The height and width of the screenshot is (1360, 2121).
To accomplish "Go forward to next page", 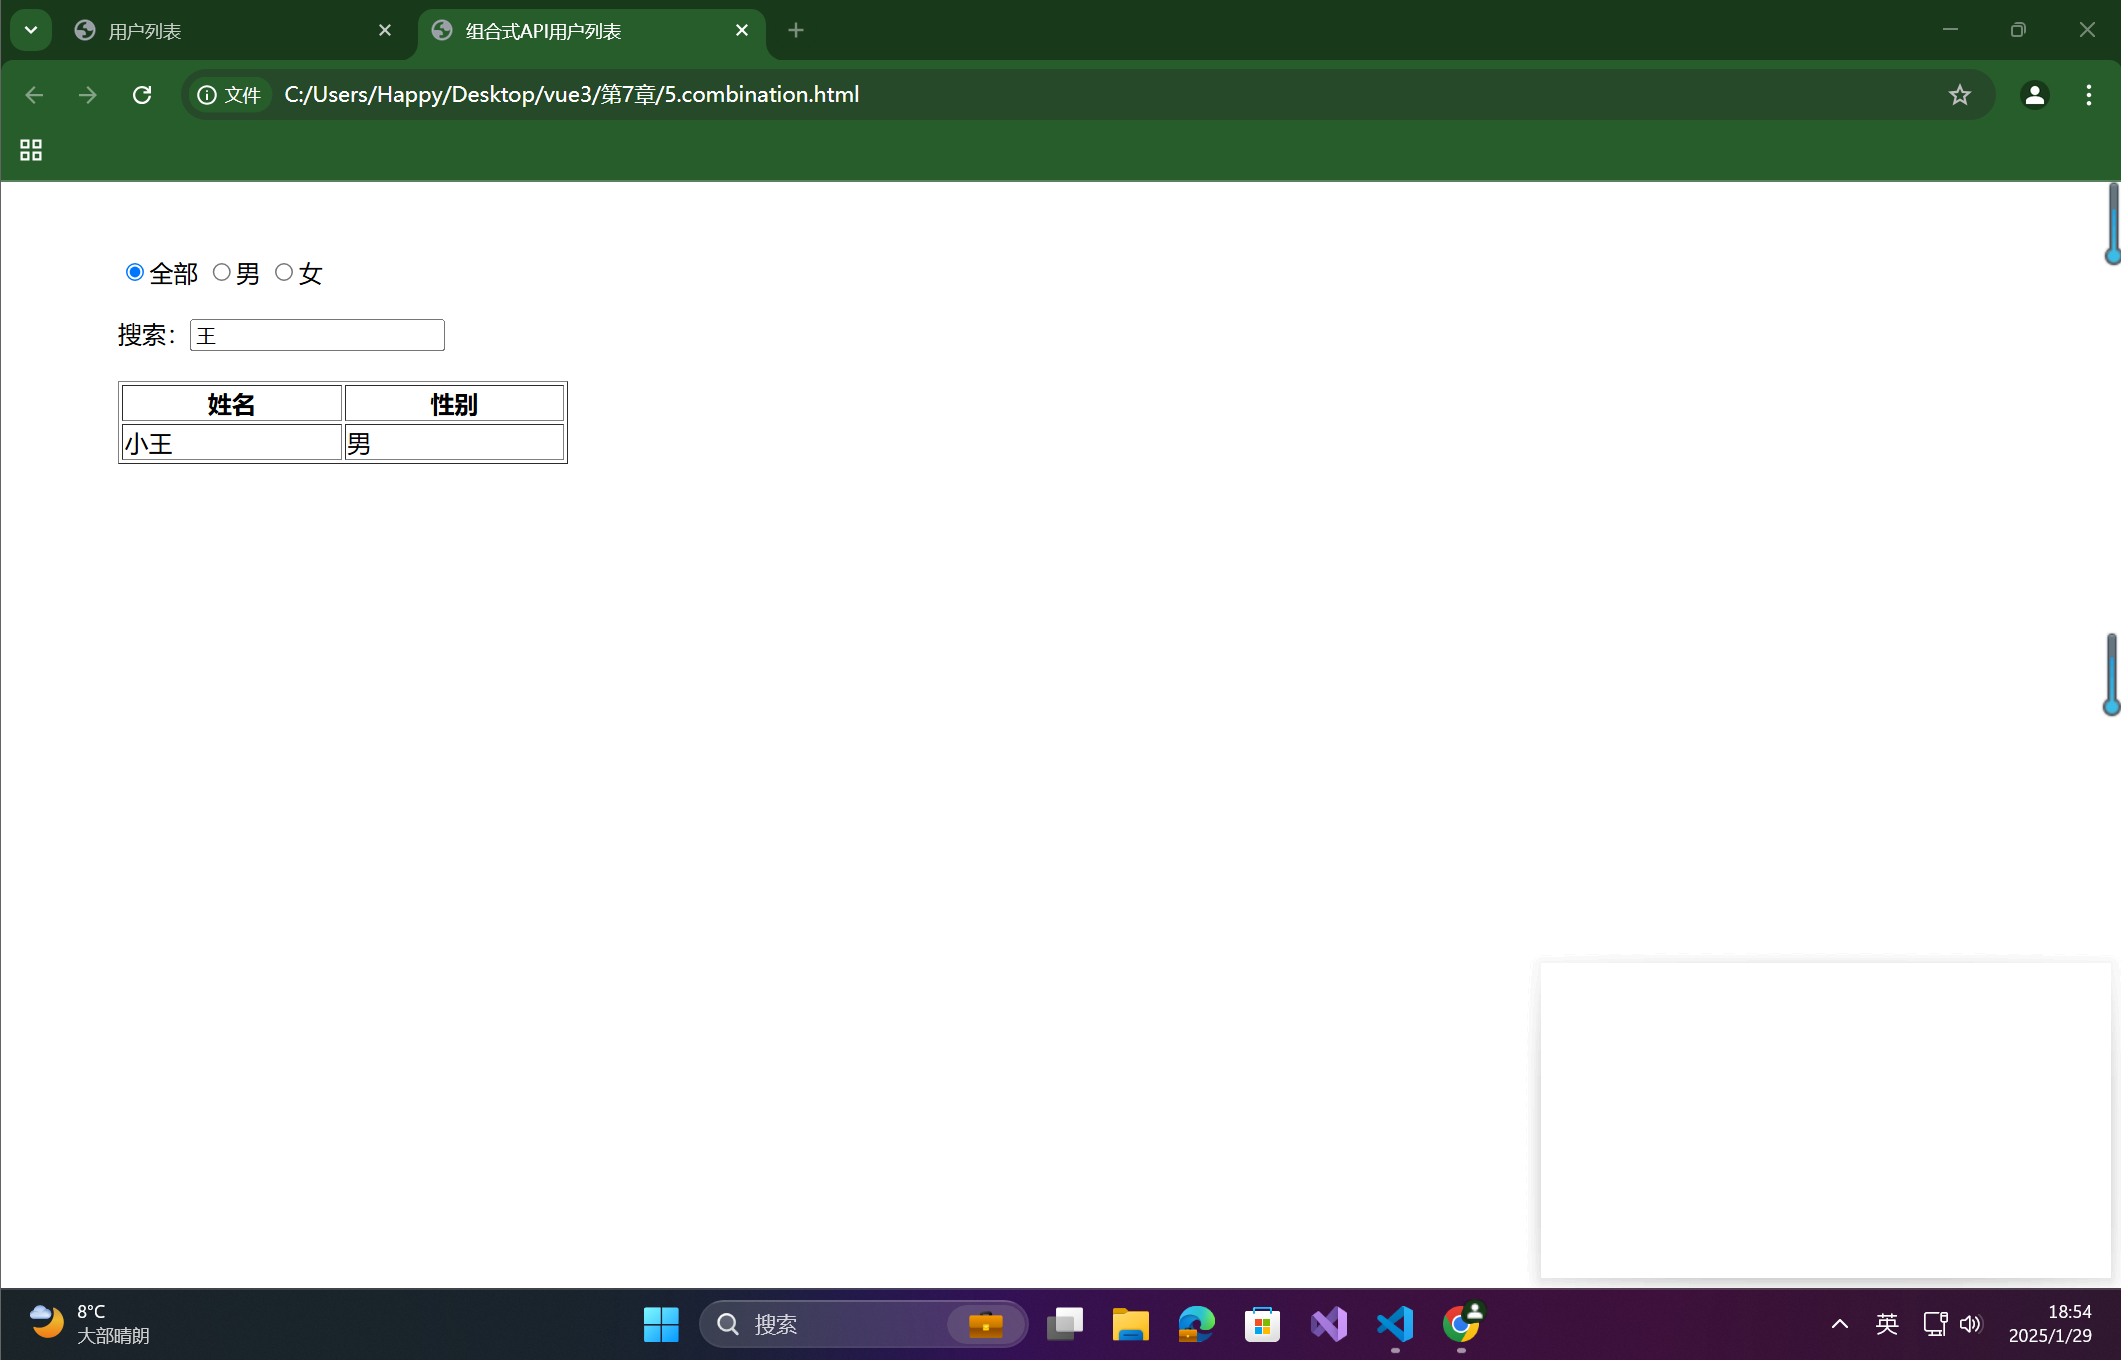I will [x=88, y=95].
